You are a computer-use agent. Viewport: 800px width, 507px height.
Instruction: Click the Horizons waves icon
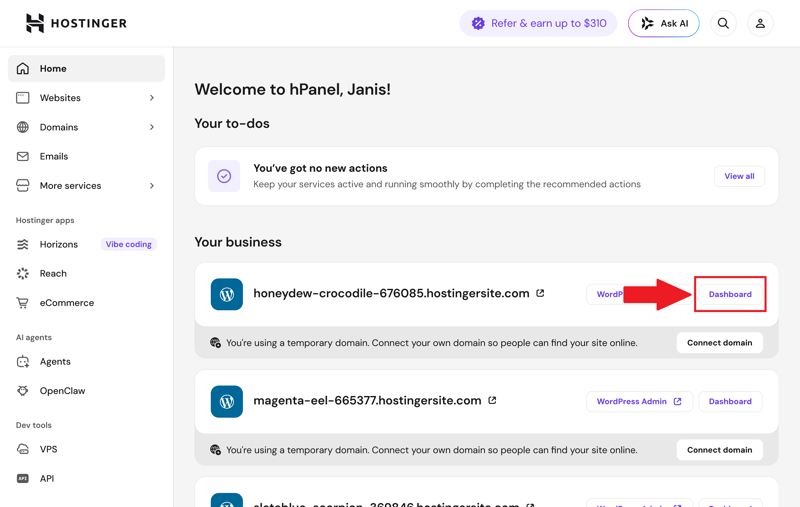[x=22, y=244]
